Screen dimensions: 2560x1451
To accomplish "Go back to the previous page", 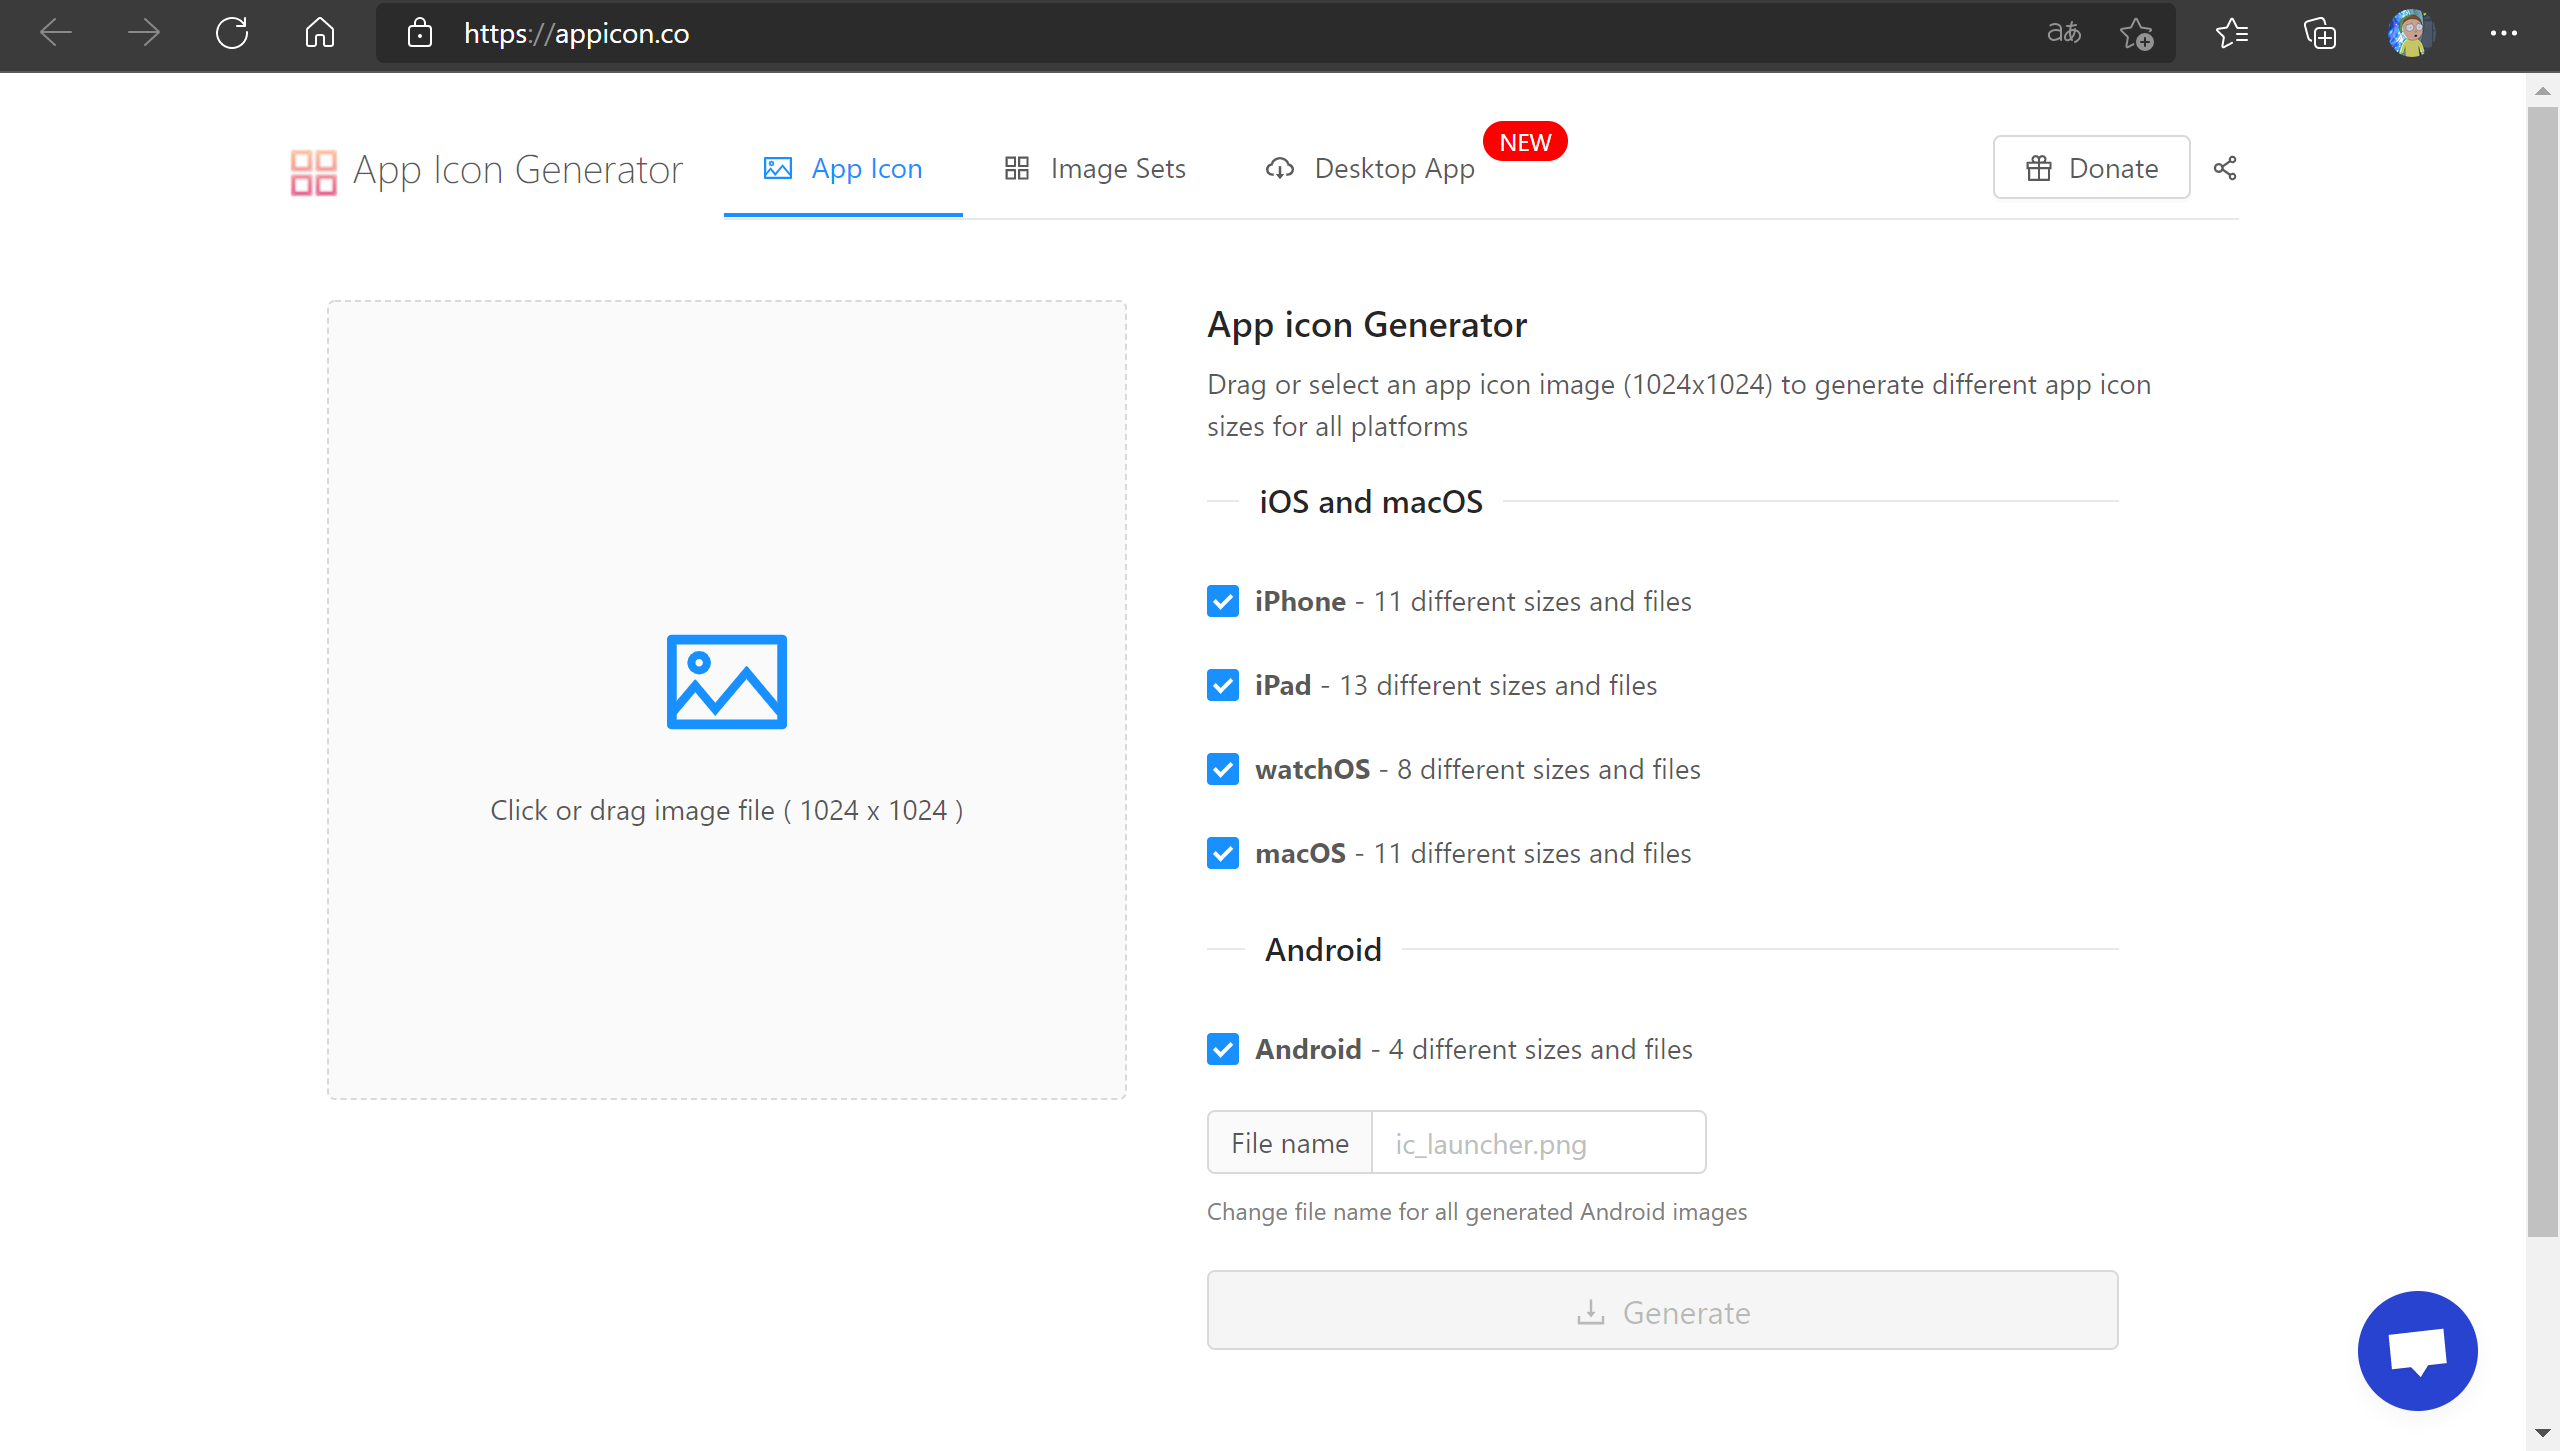I will [56, 33].
